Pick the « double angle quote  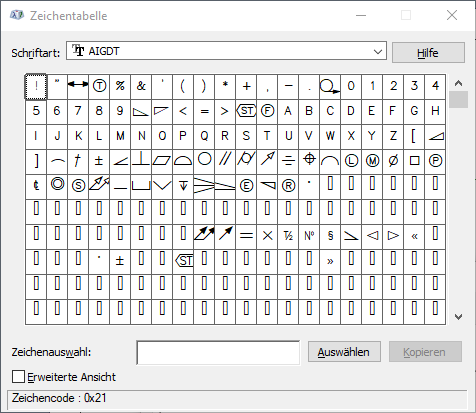[x=414, y=236]
